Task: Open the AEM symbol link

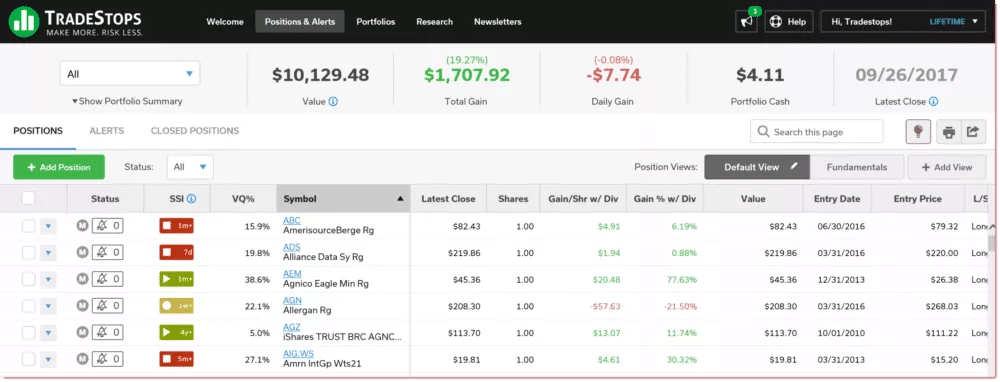Action: coord(292,274)
